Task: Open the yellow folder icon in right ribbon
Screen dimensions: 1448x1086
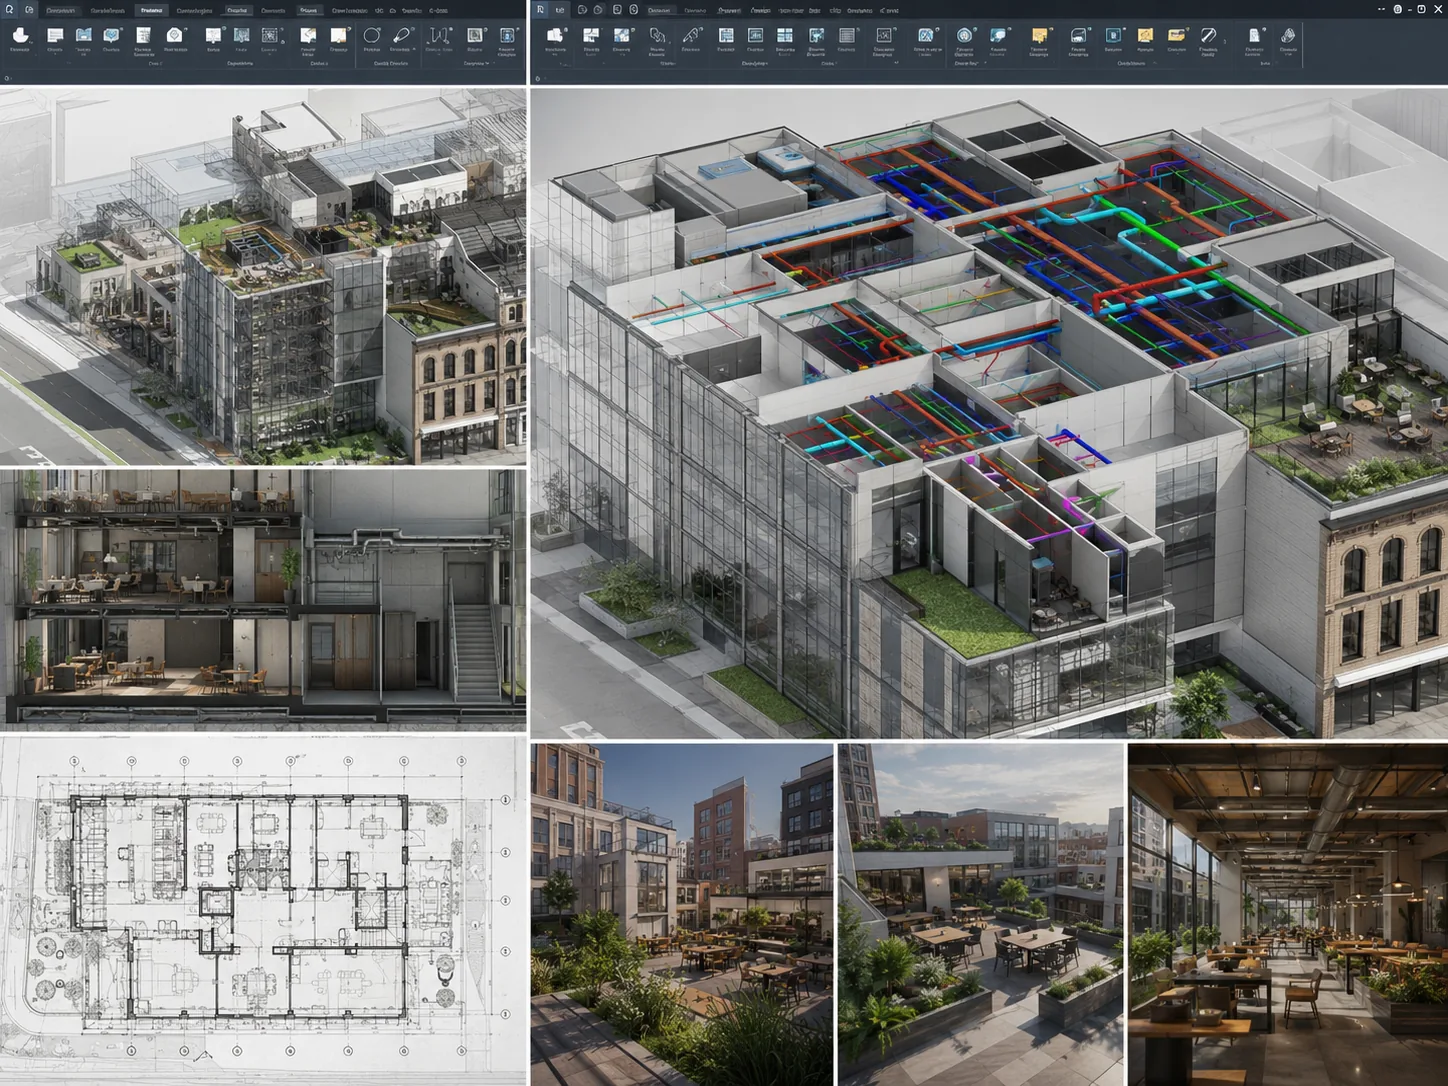Action: pos(1177,35)
